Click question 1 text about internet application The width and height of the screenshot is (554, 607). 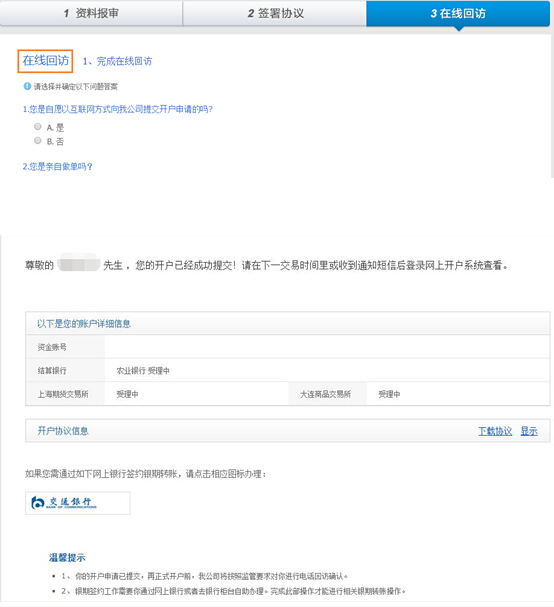118,110
